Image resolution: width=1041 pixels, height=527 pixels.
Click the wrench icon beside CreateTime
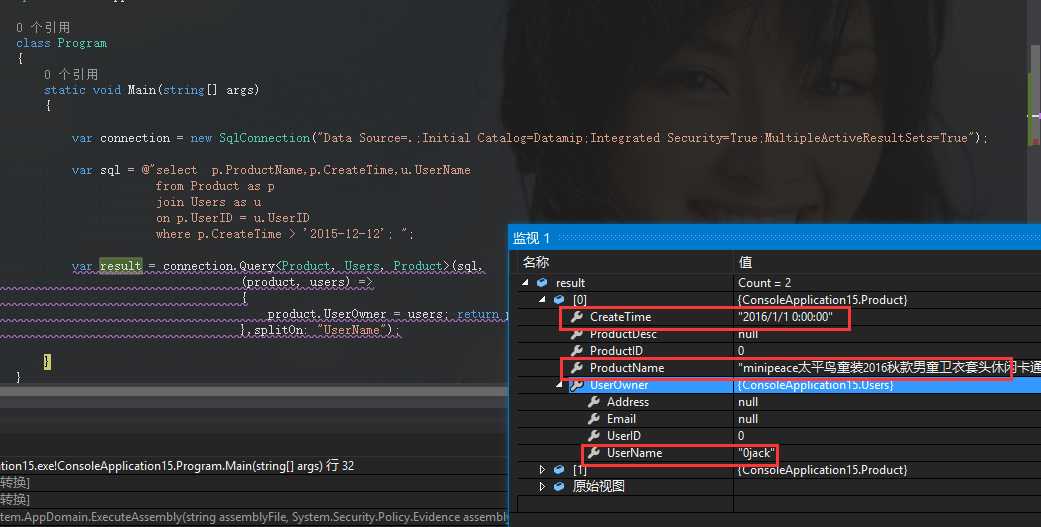(x=576, y=317)
